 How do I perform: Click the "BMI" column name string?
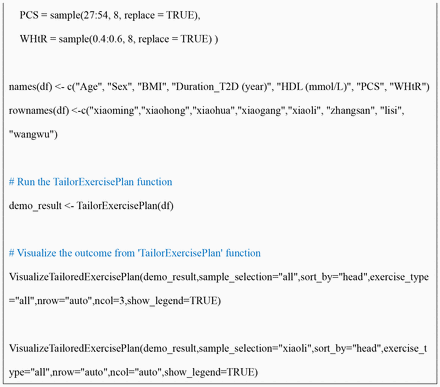tap(152, 87)
